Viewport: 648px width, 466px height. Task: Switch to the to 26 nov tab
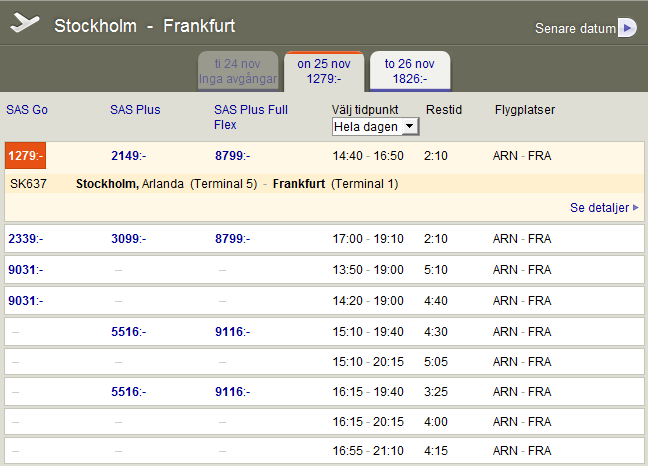(410, 71)
